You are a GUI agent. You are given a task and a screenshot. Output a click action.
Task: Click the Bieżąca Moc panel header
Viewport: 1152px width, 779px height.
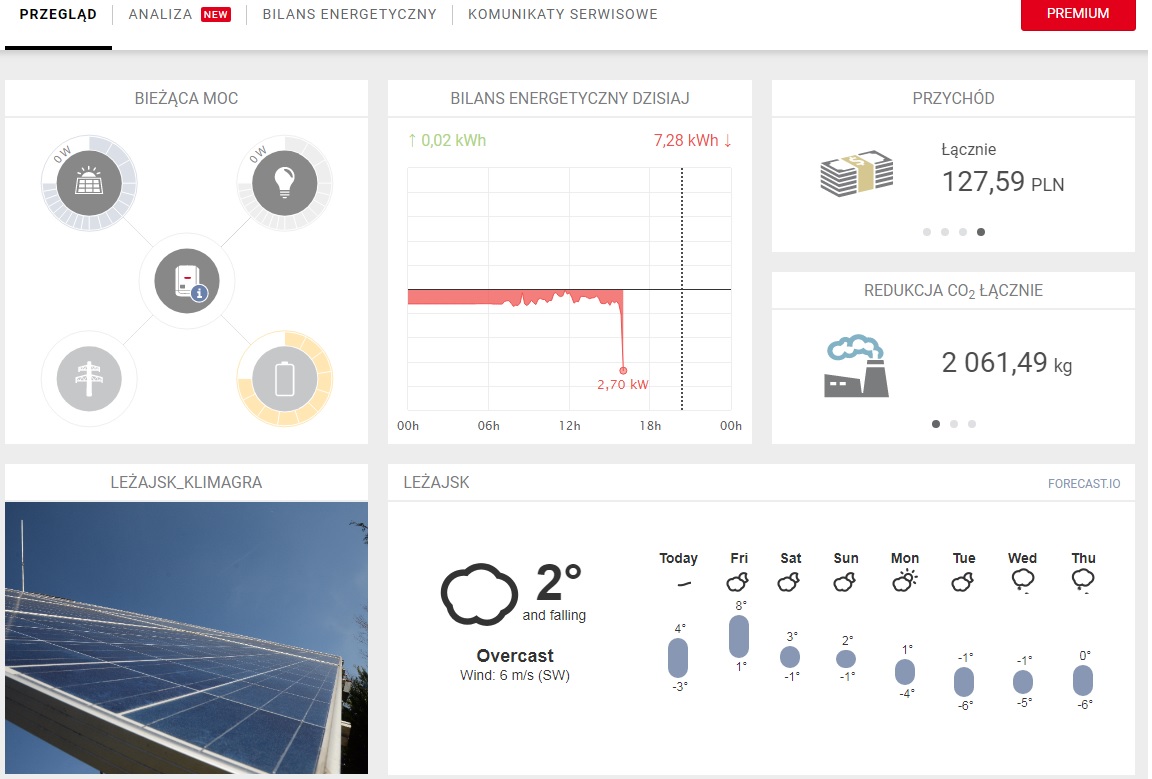coord(187,98)
